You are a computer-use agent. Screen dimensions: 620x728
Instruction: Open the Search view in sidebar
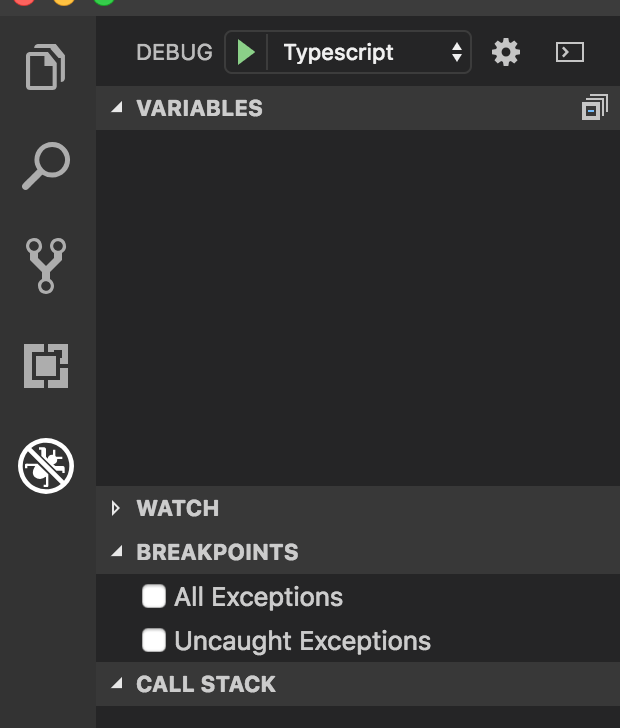click(46, 166)
